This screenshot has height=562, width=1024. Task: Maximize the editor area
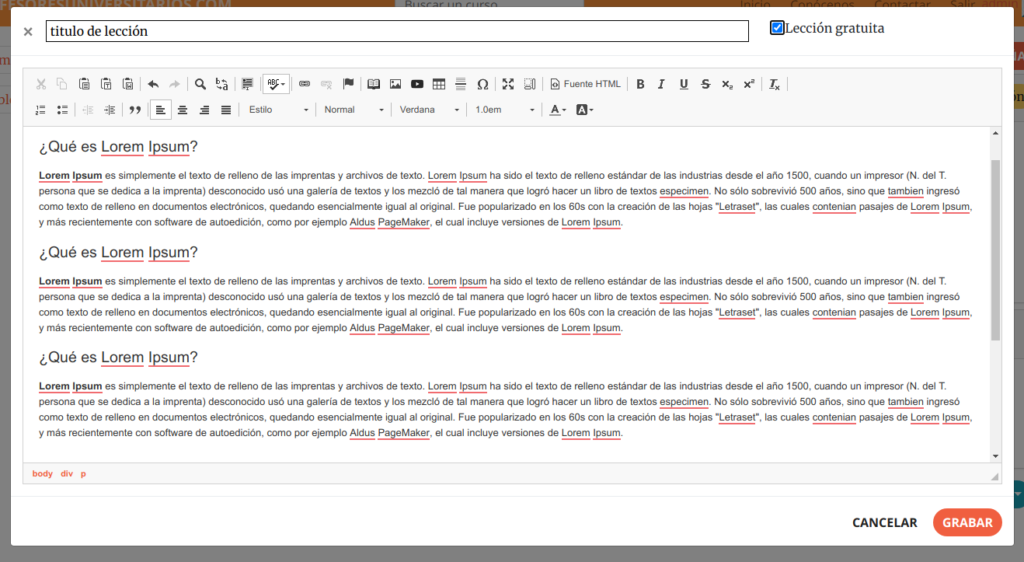point(508,84)
